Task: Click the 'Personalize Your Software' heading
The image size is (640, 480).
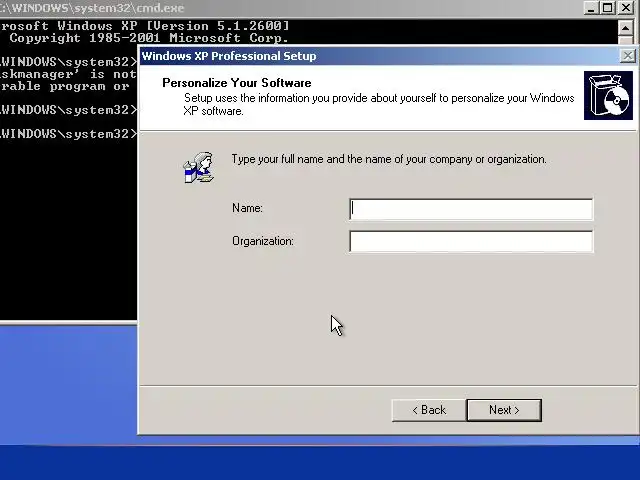Action: click(x=237, y=83)
